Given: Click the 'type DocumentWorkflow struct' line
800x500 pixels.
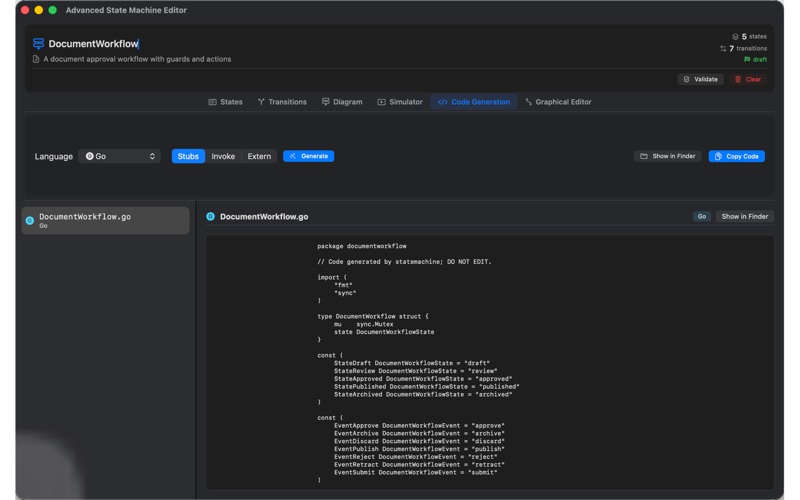Looking at the screenshot, I should click(x=373, y=316).
